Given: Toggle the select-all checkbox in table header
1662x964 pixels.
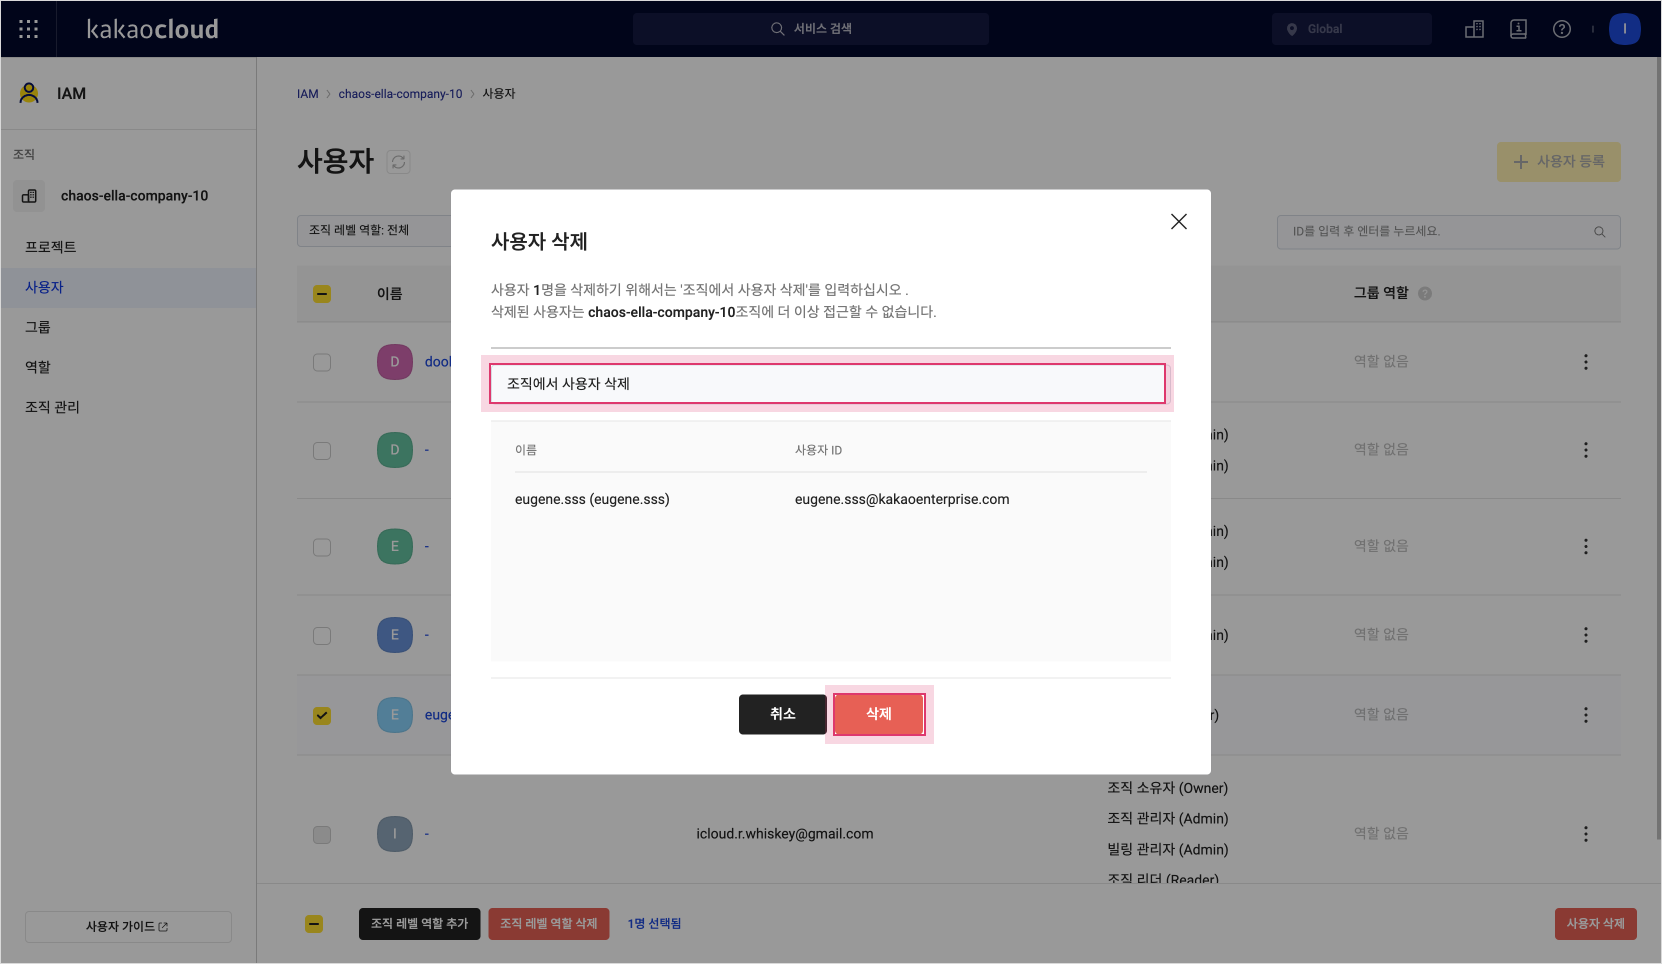Looking at the screenshot, I should [322, 294].
